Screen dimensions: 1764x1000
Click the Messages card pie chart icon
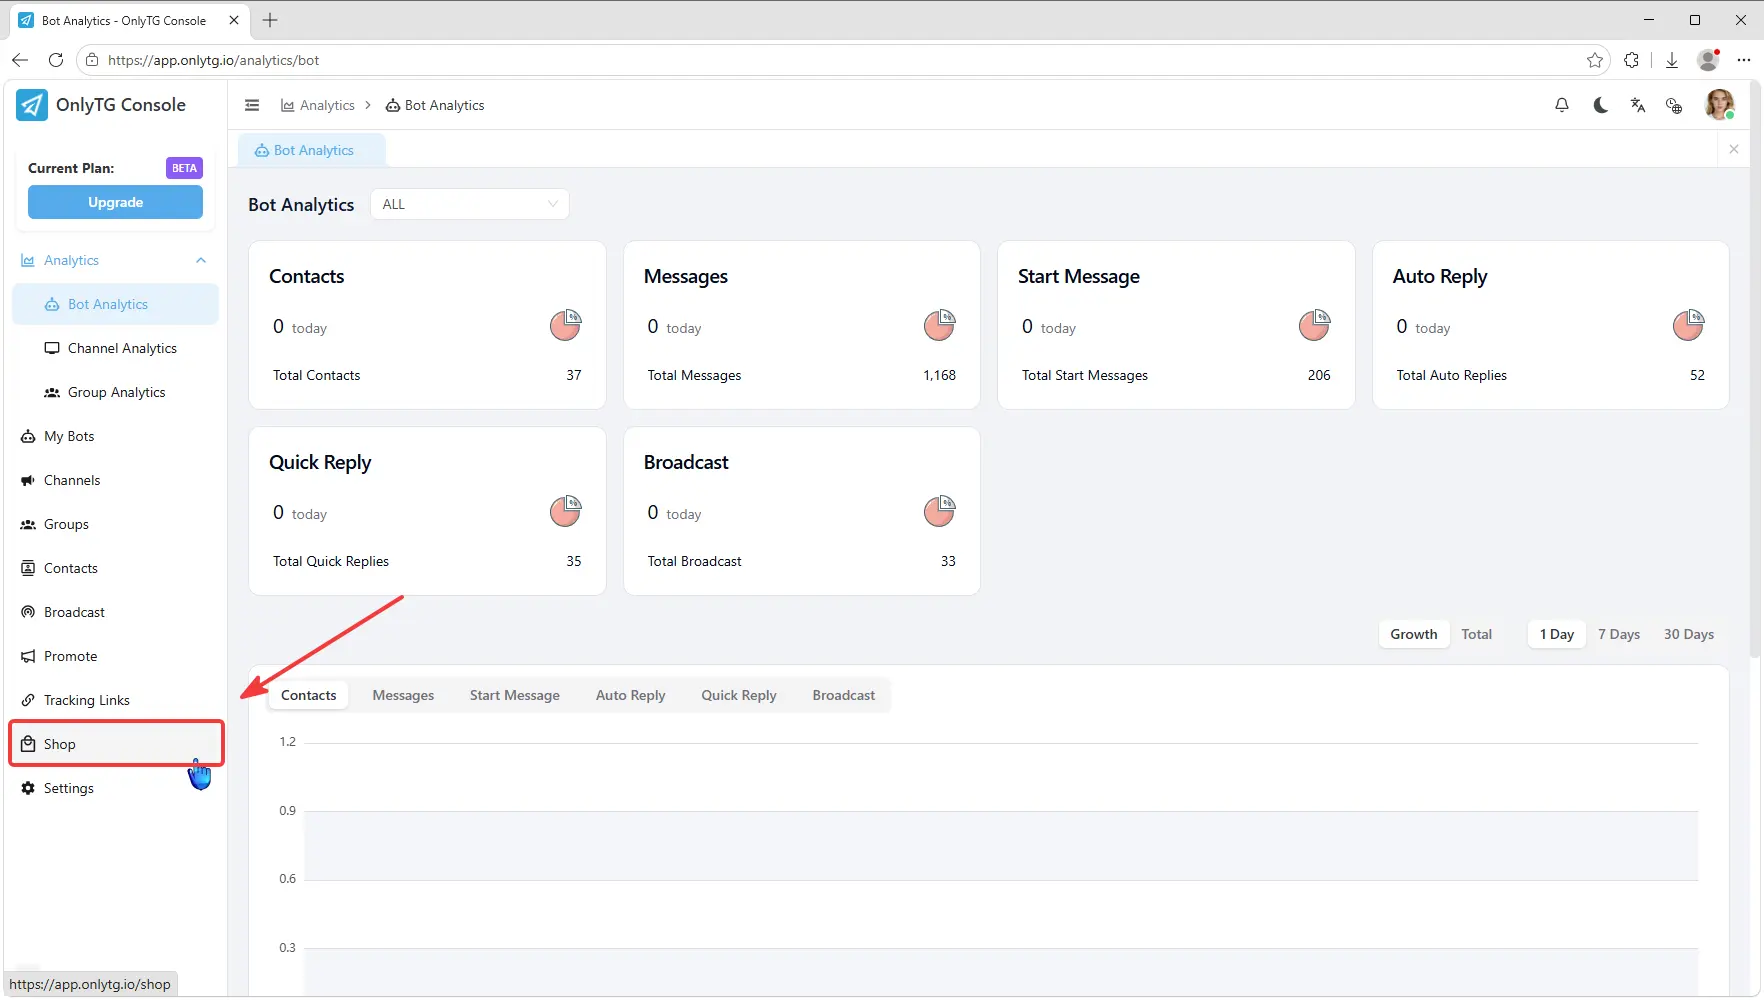(940, 325)
